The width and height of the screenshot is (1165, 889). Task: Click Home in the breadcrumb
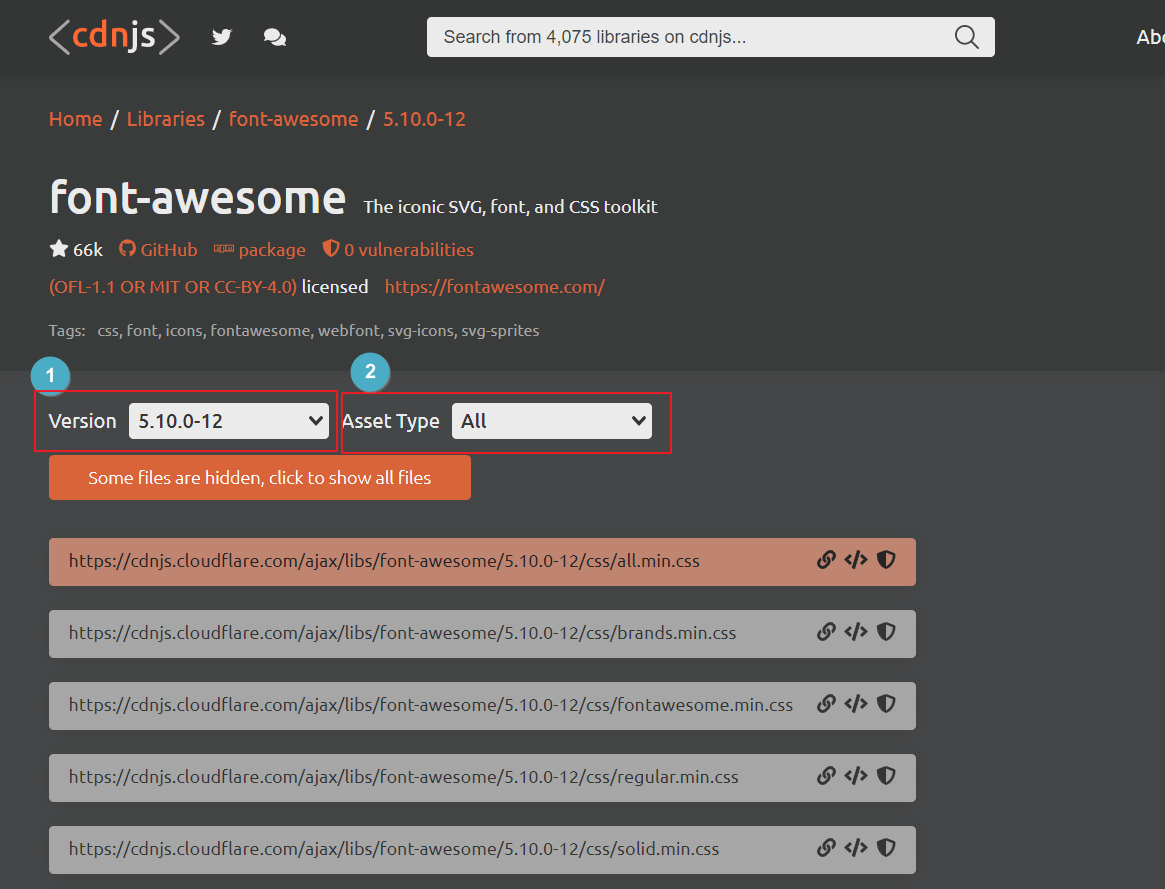76,120
